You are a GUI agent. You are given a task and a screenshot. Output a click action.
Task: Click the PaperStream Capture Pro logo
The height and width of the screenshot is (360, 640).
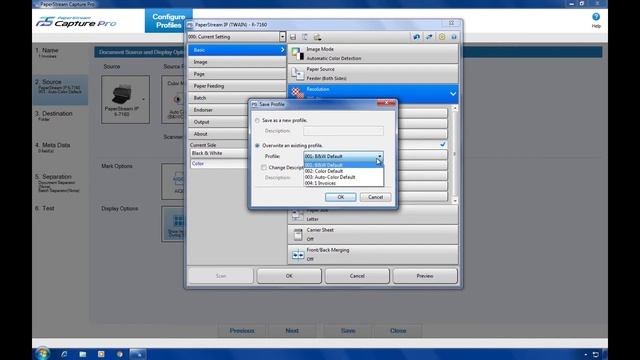coord(76,22)
